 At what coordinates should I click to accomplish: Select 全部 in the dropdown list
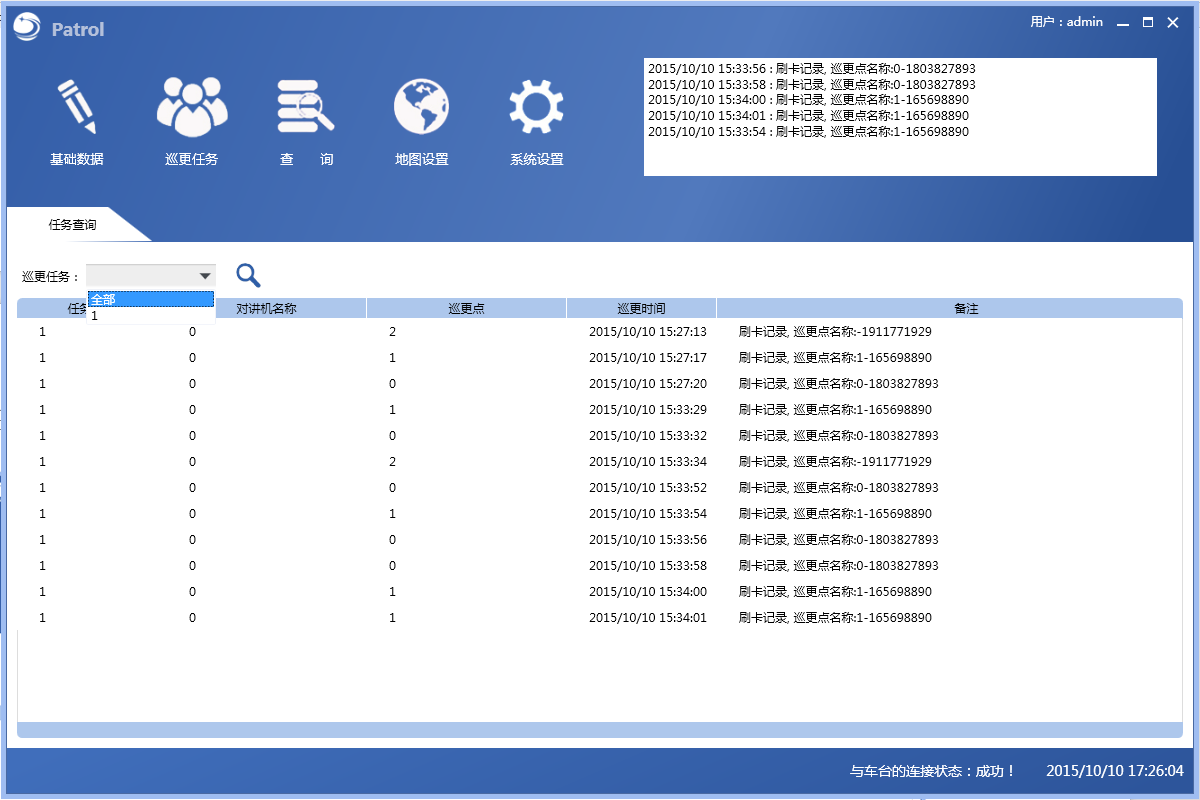(x=150, y=299)
